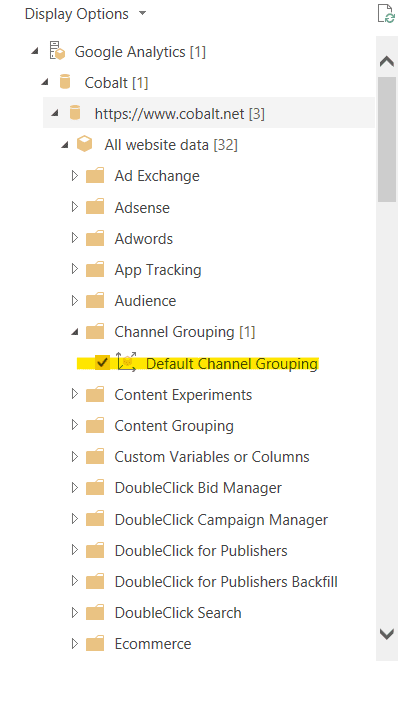The width and height of the screenshot is (403, 722).
Task: Click the vertical scrollbar thumb
Action: pos(387,140)
